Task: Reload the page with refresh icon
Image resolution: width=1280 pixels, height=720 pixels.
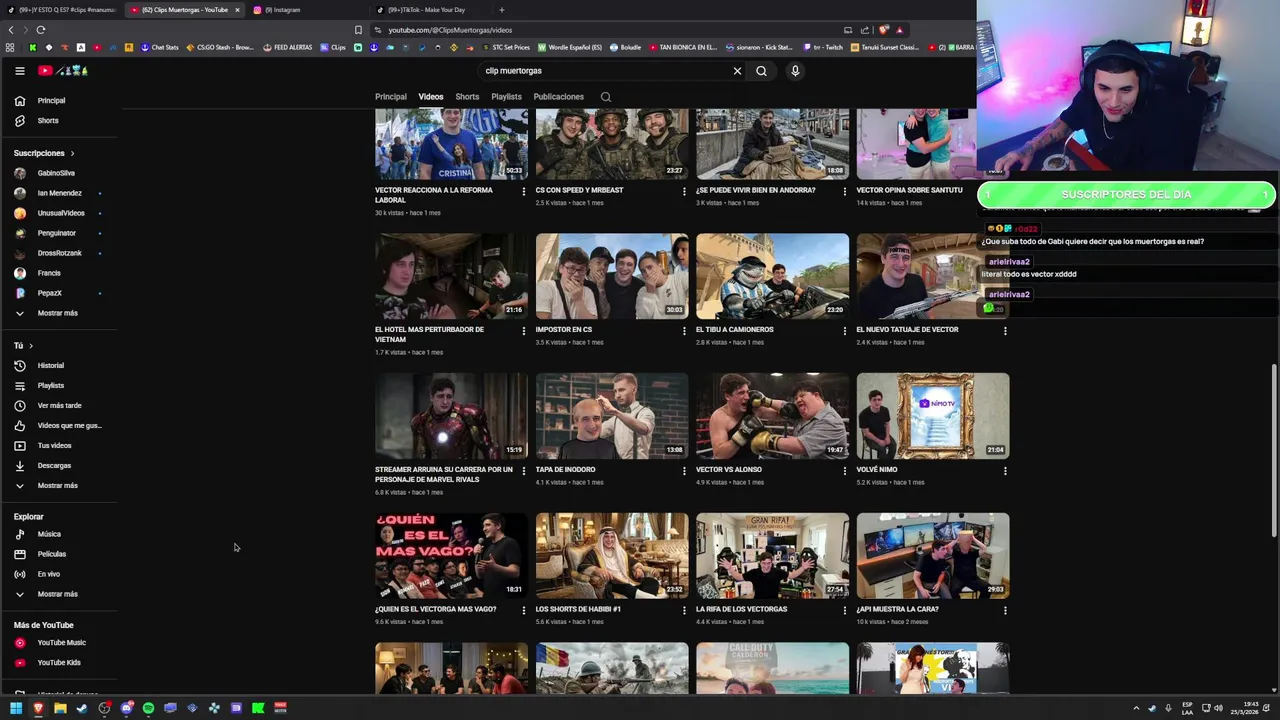Action: (x=40, y=30)
